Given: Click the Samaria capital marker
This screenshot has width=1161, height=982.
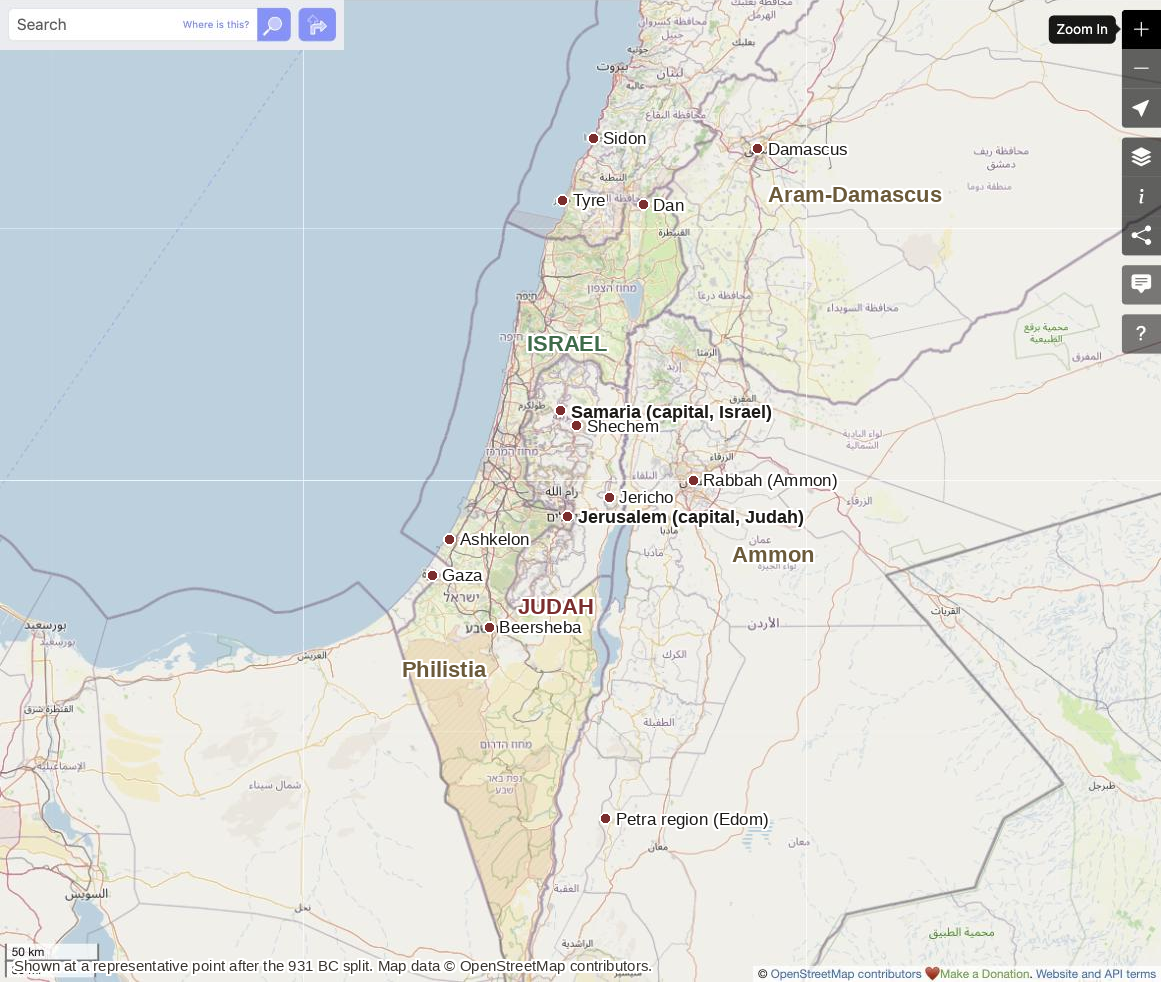Looking at the screenshot, I should click(x=561, y=411).
